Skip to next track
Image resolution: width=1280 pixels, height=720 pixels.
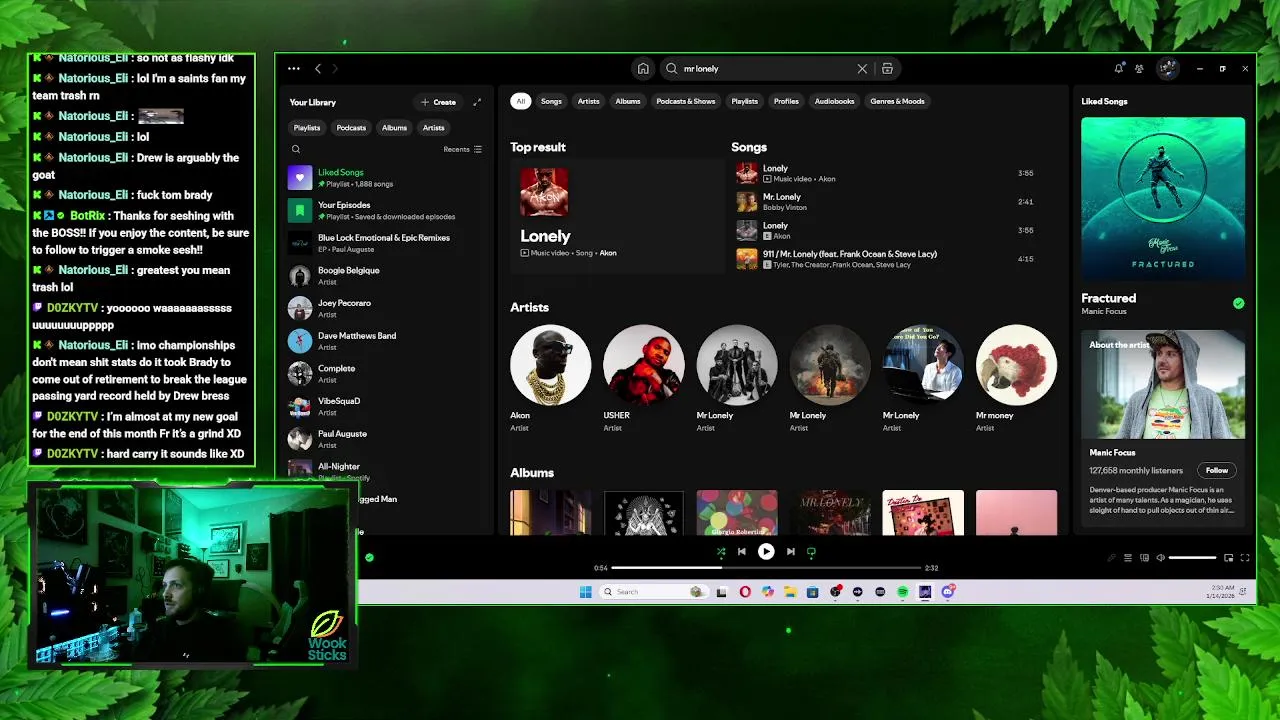coord(790,551)
